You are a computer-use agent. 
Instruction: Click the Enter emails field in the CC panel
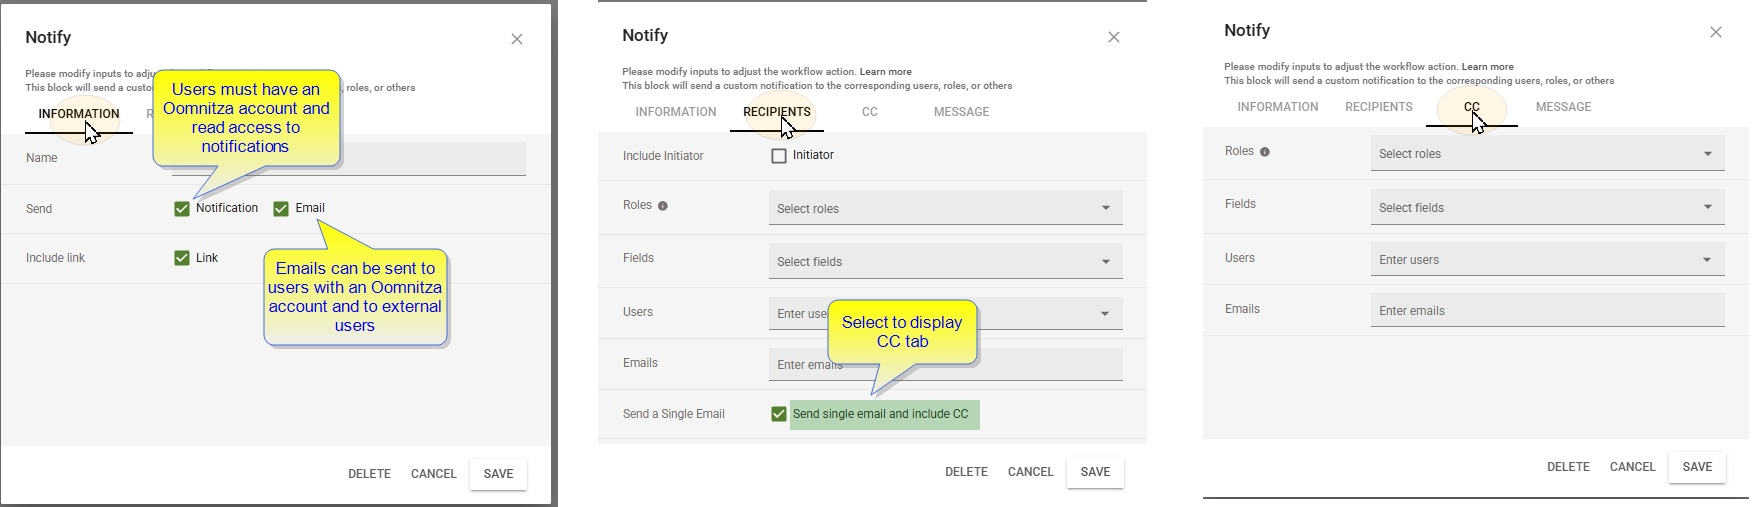click(1547, 310)
